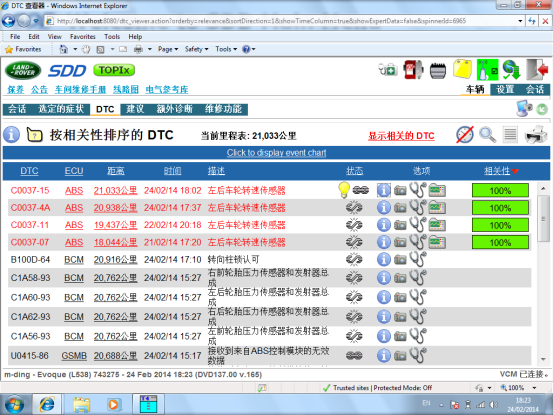Sort by the 距离 column header
Image resolution: width=553 pixels, height=415 pixels.
point(116,171)
